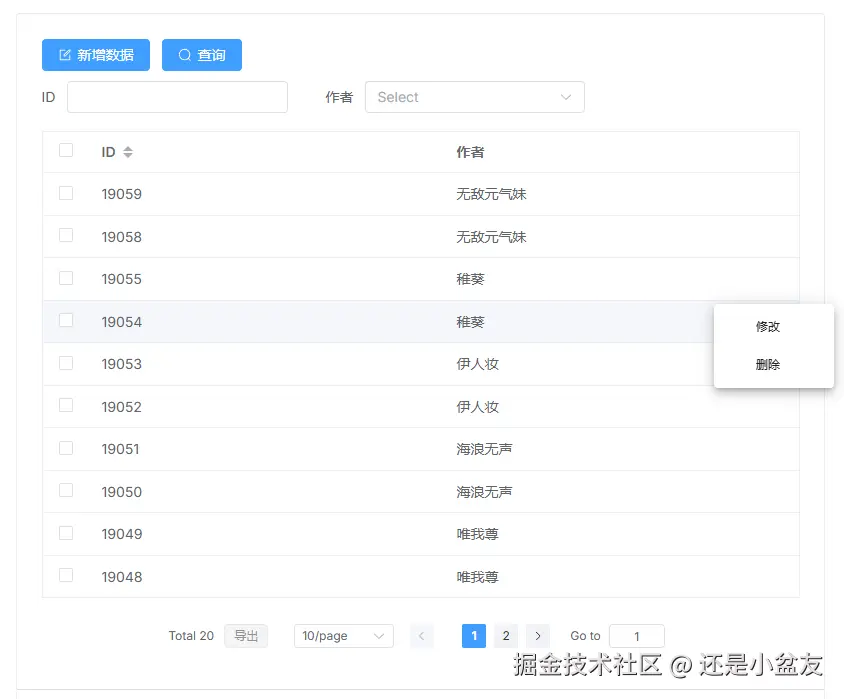Image resolution: width=844 pixels, height=699 pixels.
Task: Open the 作者 Select dropdown
Action: coord(475,97)
